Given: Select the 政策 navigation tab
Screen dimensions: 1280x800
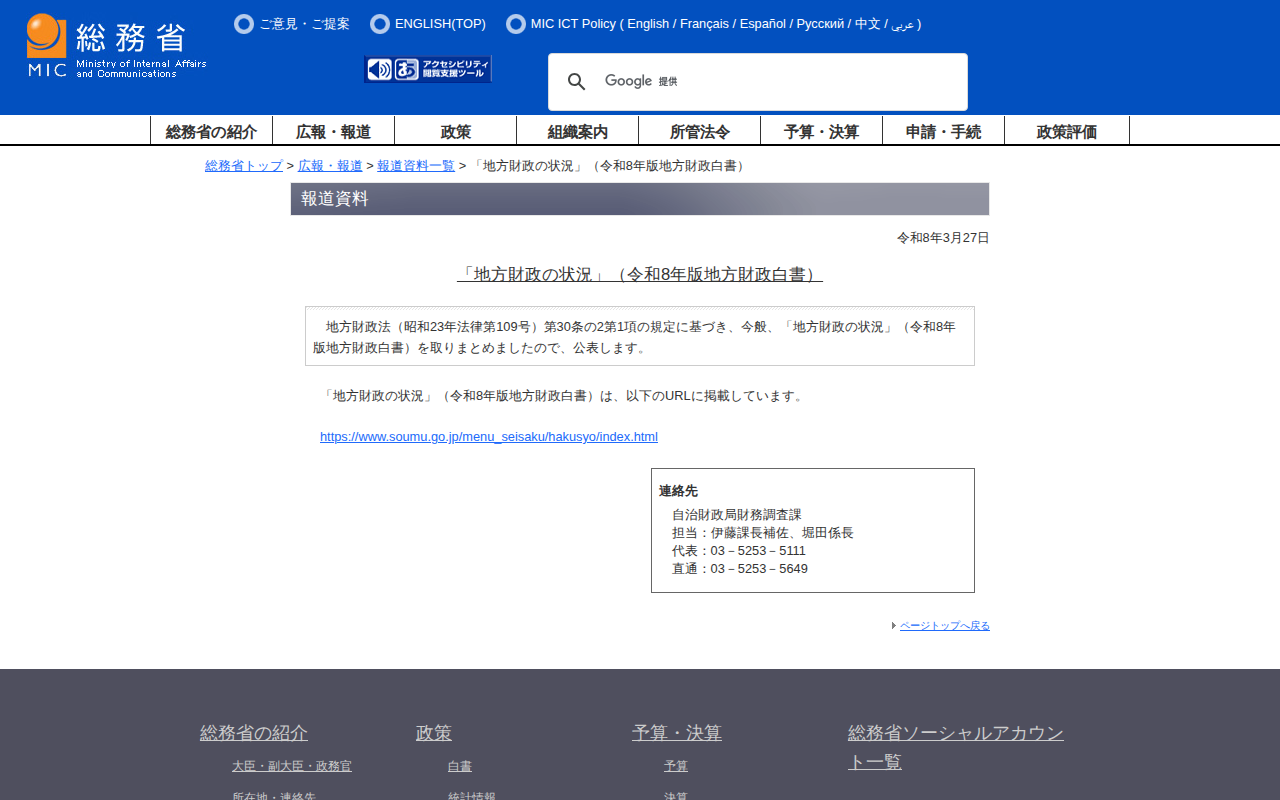Looking at the screenshot, I should point(455,131).
